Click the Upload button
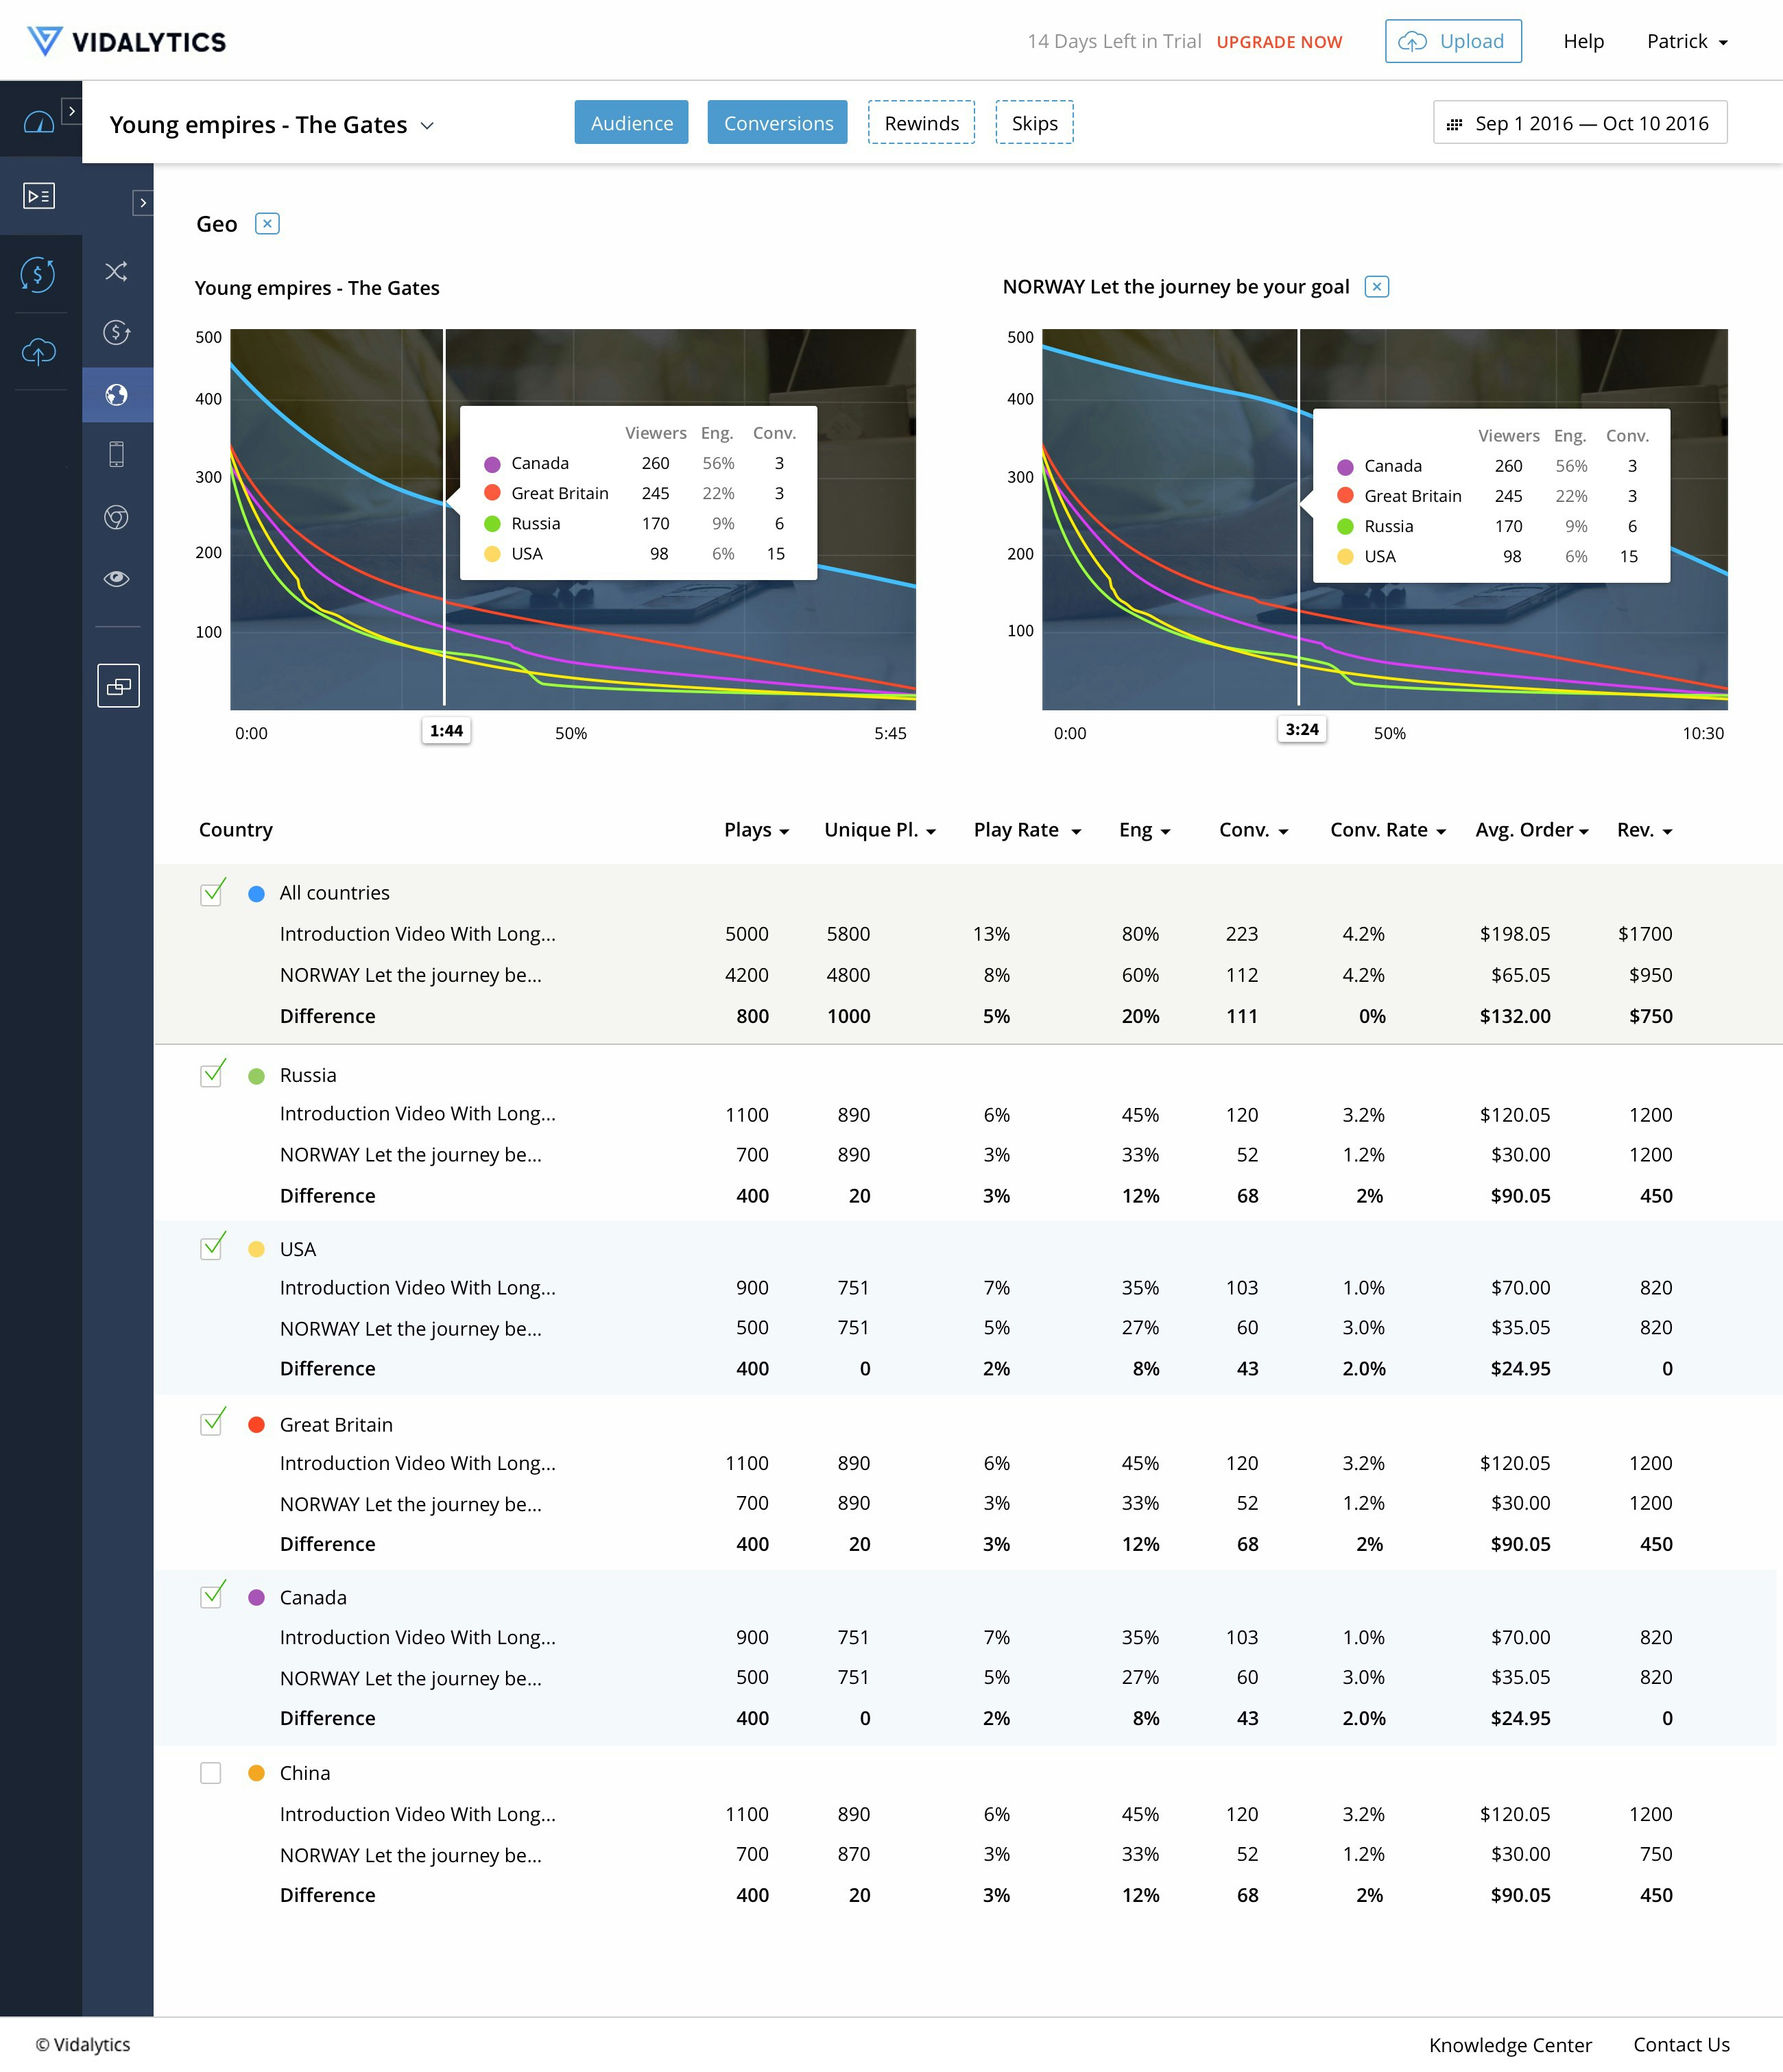Image resolution: width=1783 pixels, height=2072 pixels. click(1452, 42)
